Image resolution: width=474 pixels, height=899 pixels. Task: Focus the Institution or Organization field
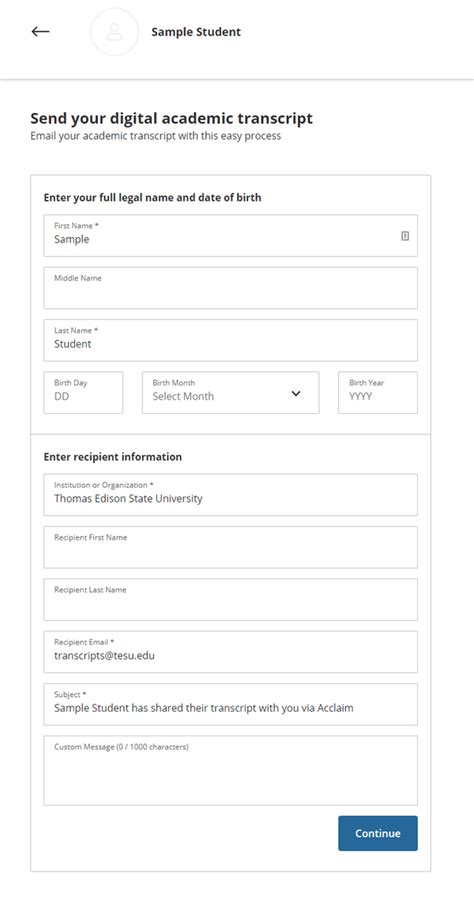click(230, 495)
